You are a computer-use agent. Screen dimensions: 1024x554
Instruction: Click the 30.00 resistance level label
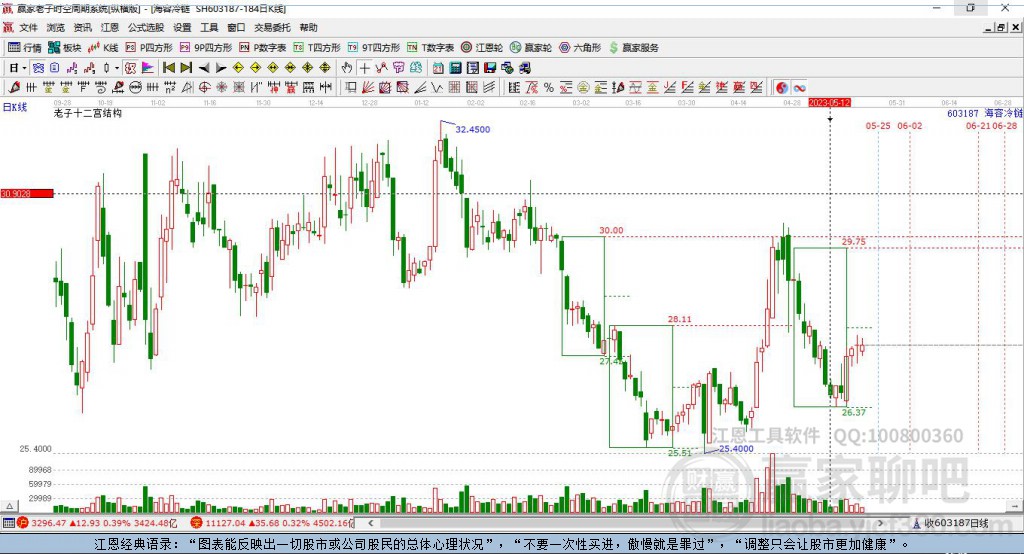point(611,230)
